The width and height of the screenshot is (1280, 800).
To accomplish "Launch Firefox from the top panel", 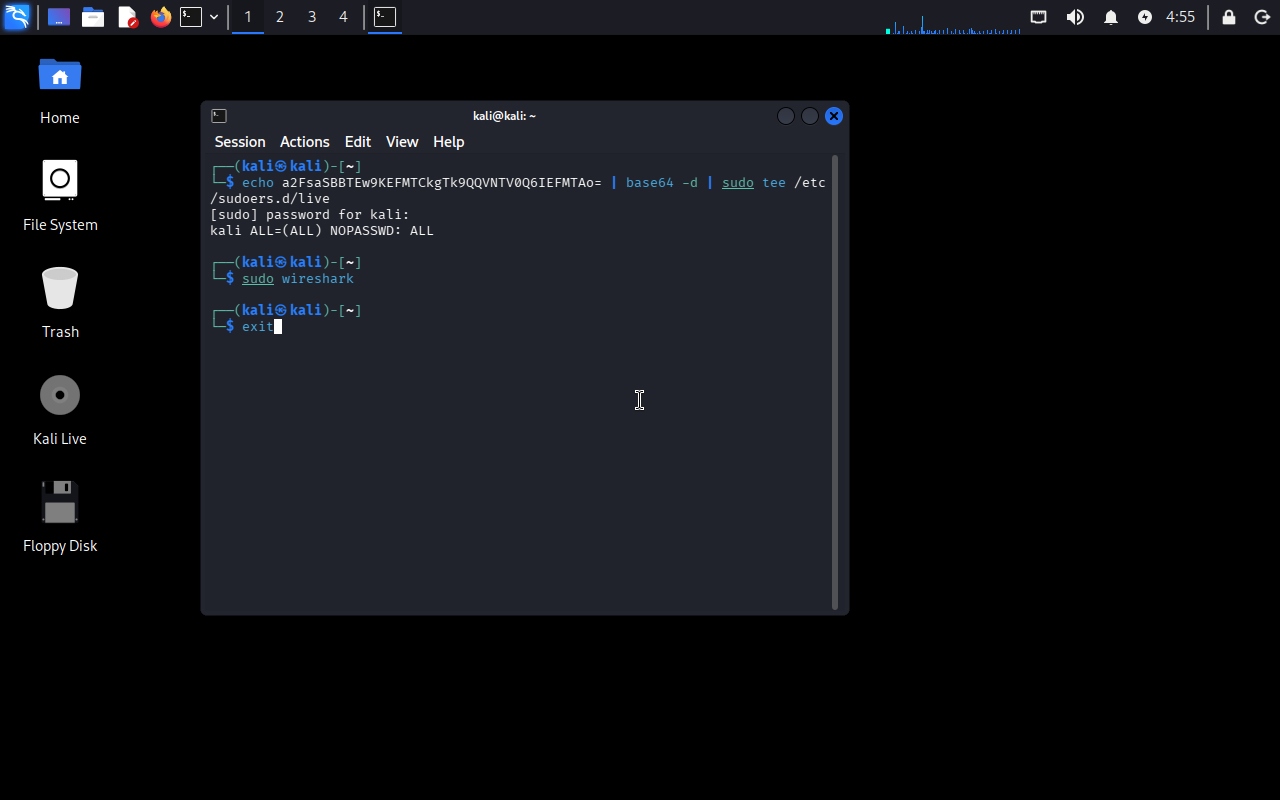I will [x=161, y=17].
